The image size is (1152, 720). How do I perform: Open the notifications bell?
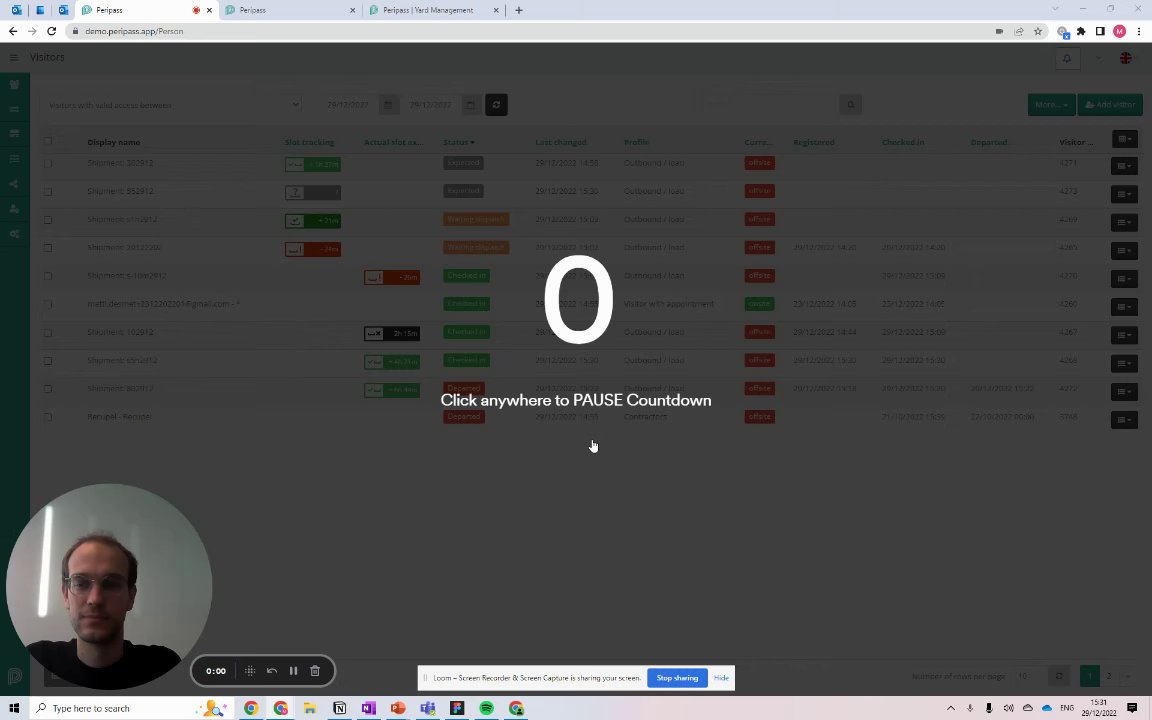1068,58
